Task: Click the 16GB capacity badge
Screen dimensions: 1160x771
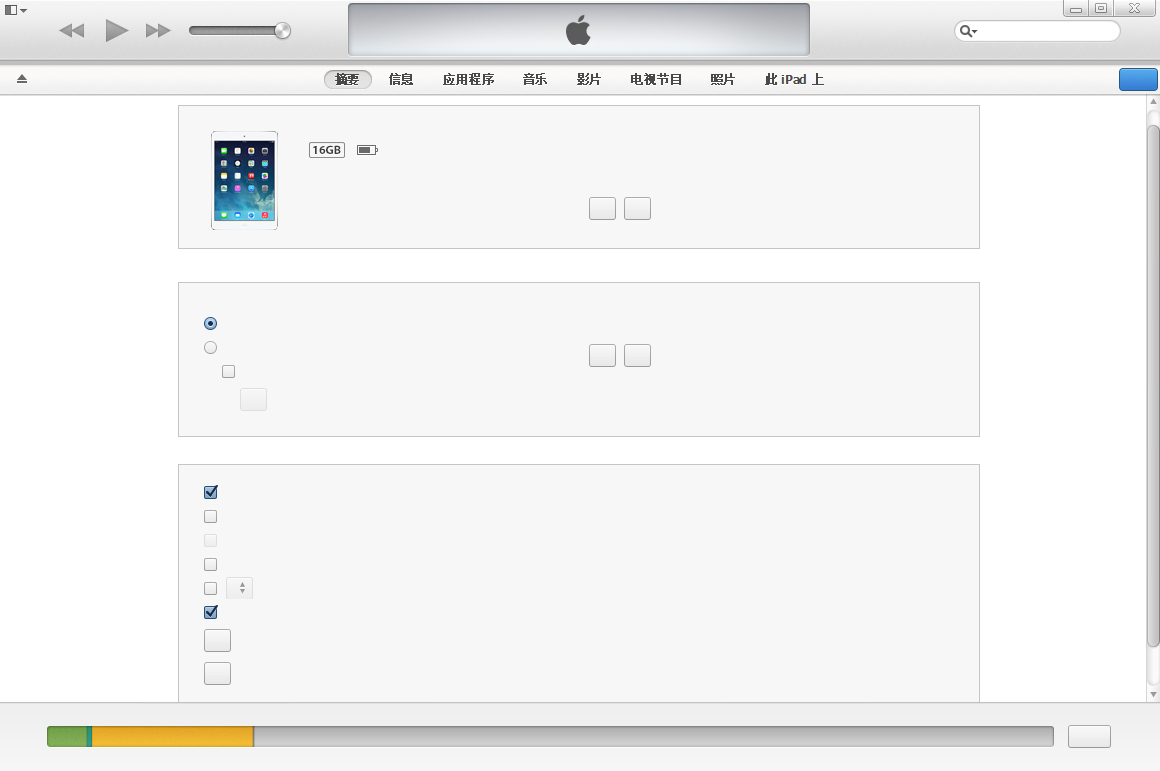Action: click(x=327, y=150)
